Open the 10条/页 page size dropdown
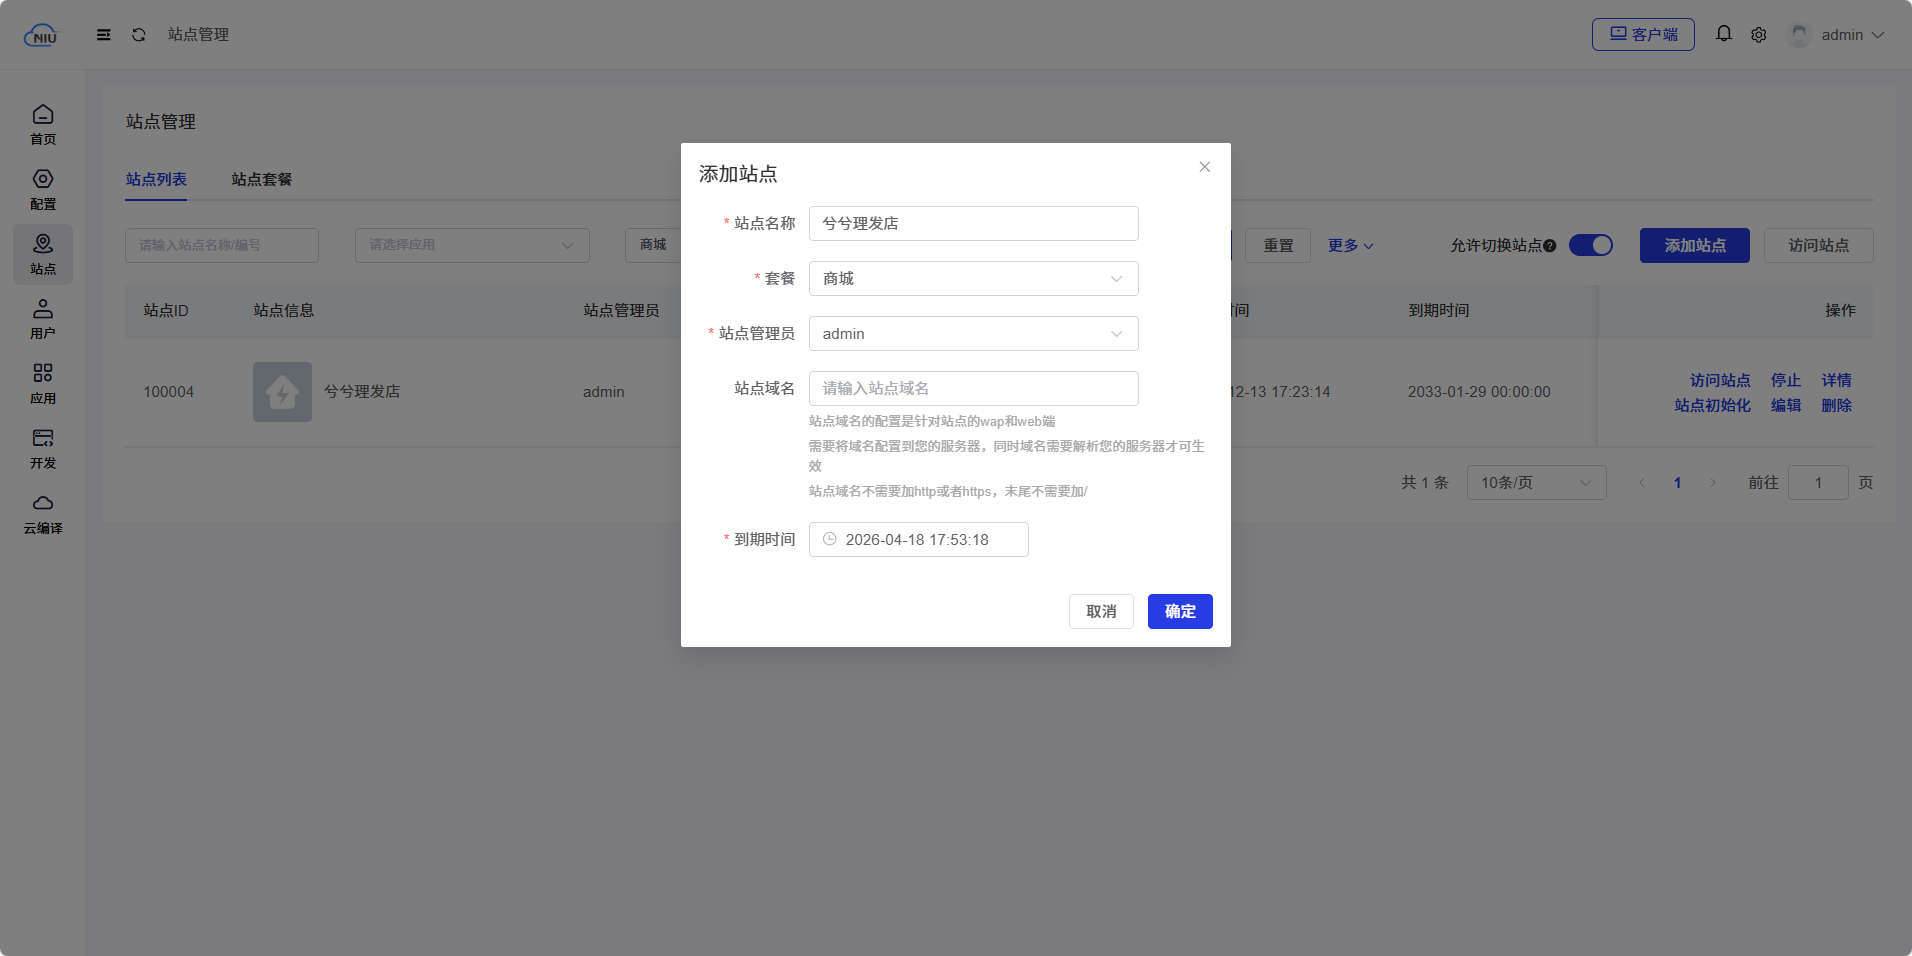The width and height of the screenshot is (1912, 956). 1535,483
